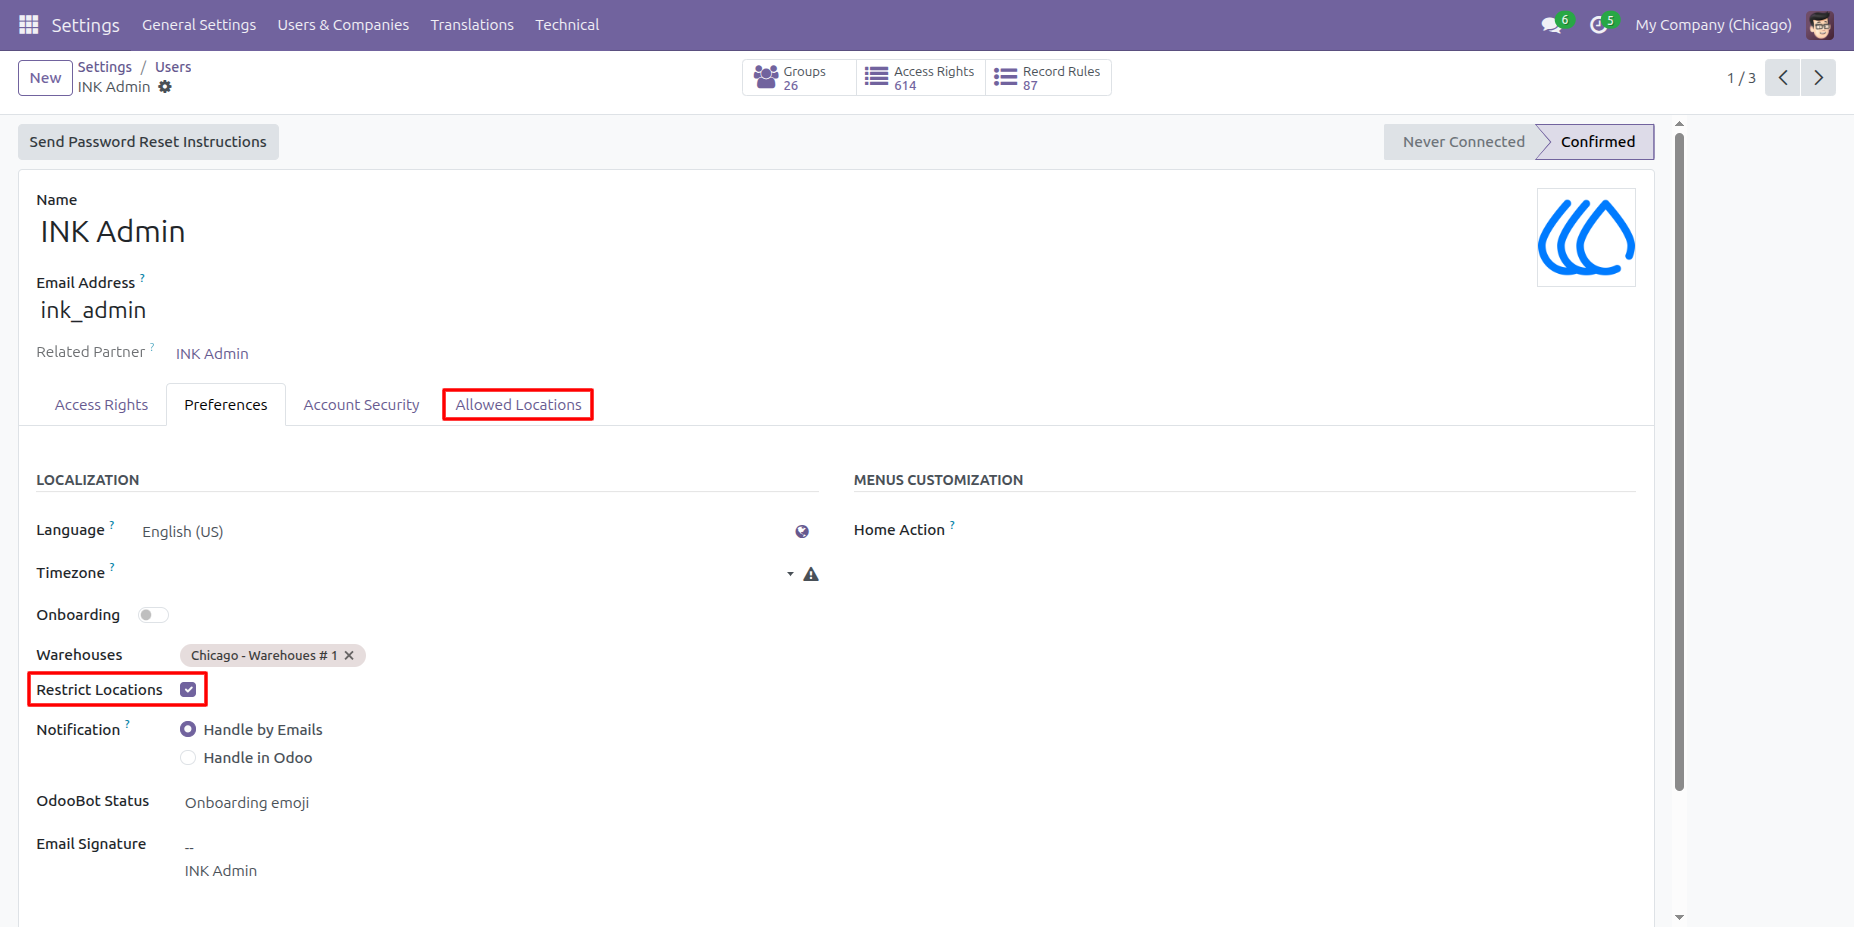Go to next record arrow
Viewport: 1854px width, 927px height.
click(1818, 78)
